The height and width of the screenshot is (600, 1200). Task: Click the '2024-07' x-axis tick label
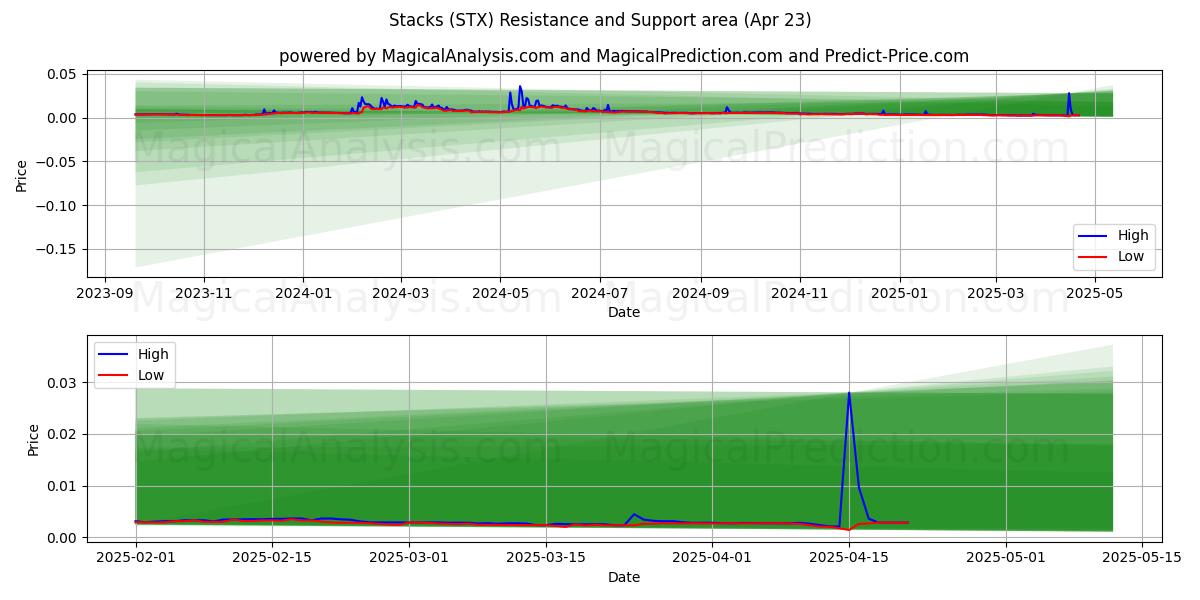(599, 294)
